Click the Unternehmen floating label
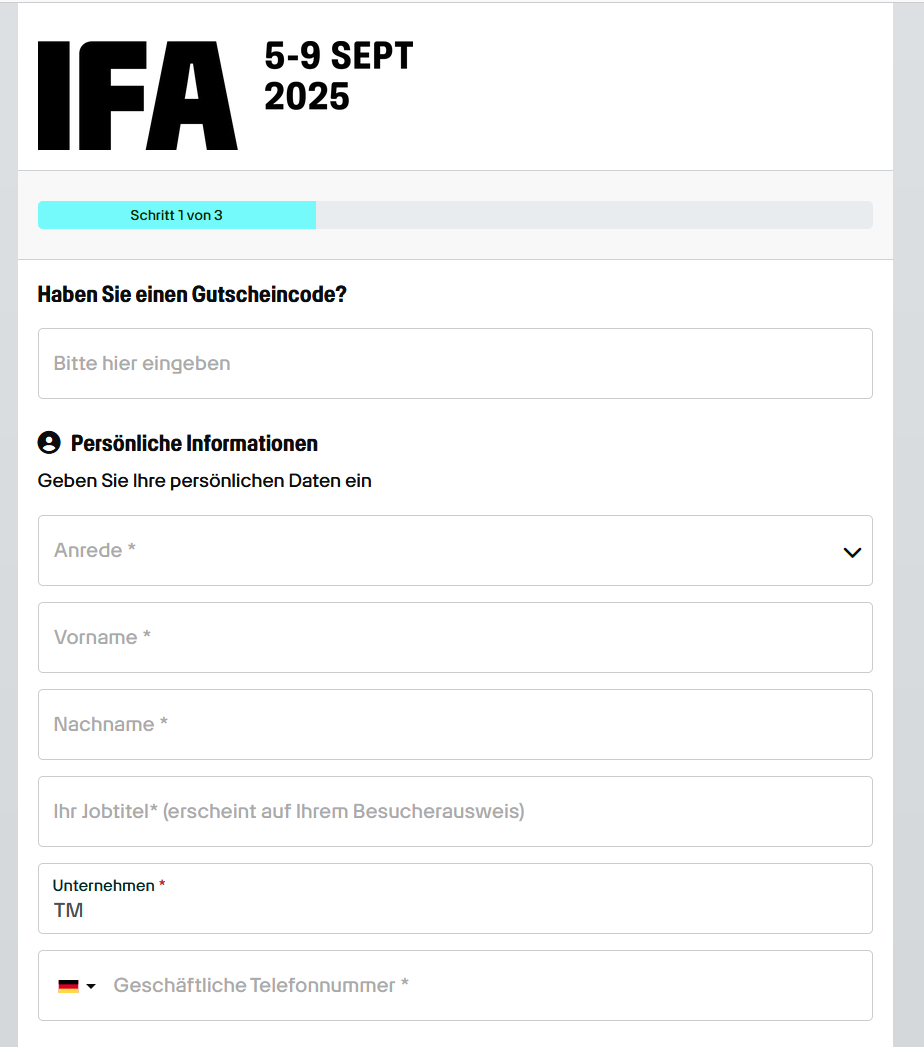Image resolution: width=924 pixels, height=1047 pixels. coord(104,886)
